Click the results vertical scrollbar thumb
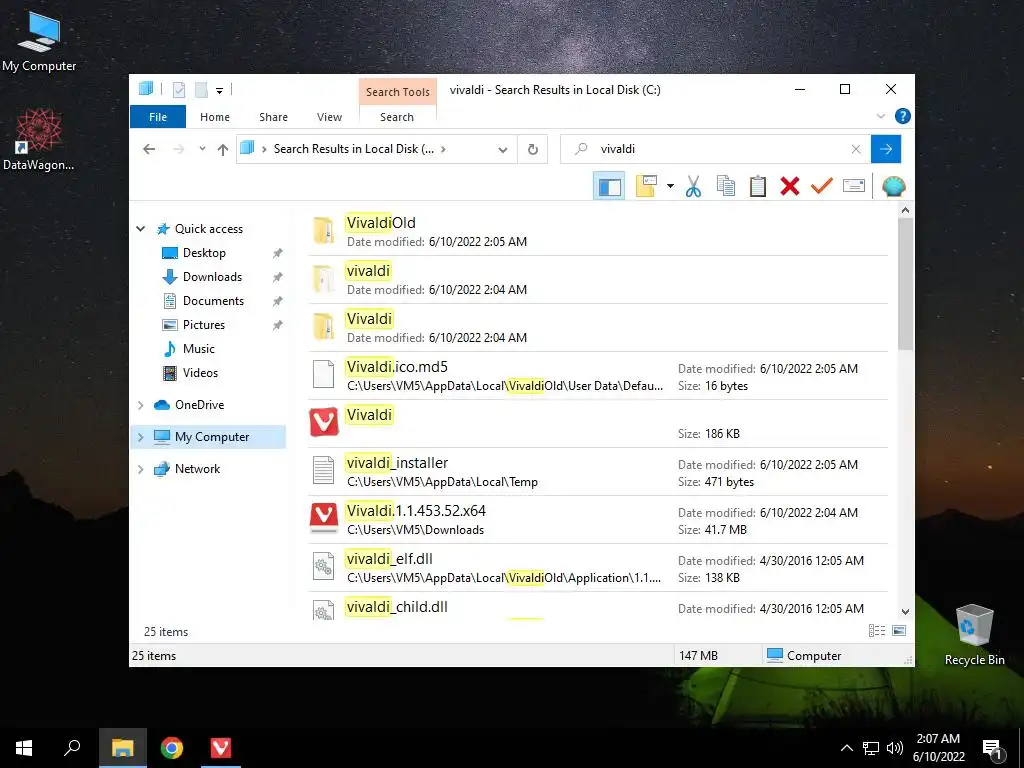Image resolution: width=1024 pixels, height=768 pixels. [x=905, y=283]
